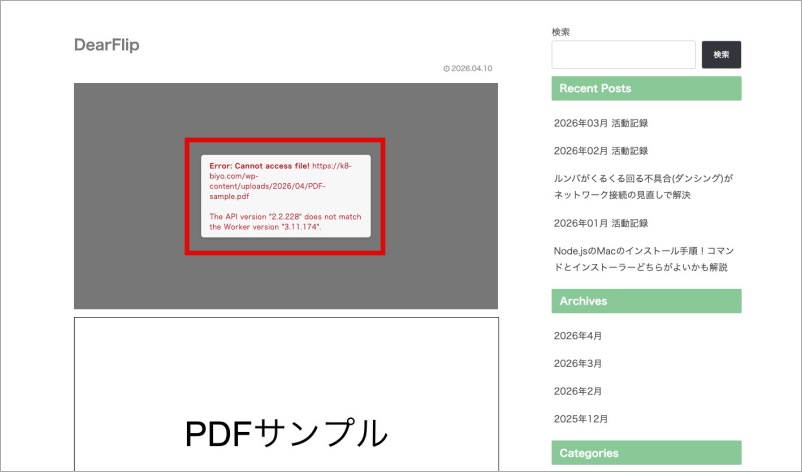Screen dimensions: 802x472
Task: Focus the sidebar search text field
Action: [x=623, y=55]
